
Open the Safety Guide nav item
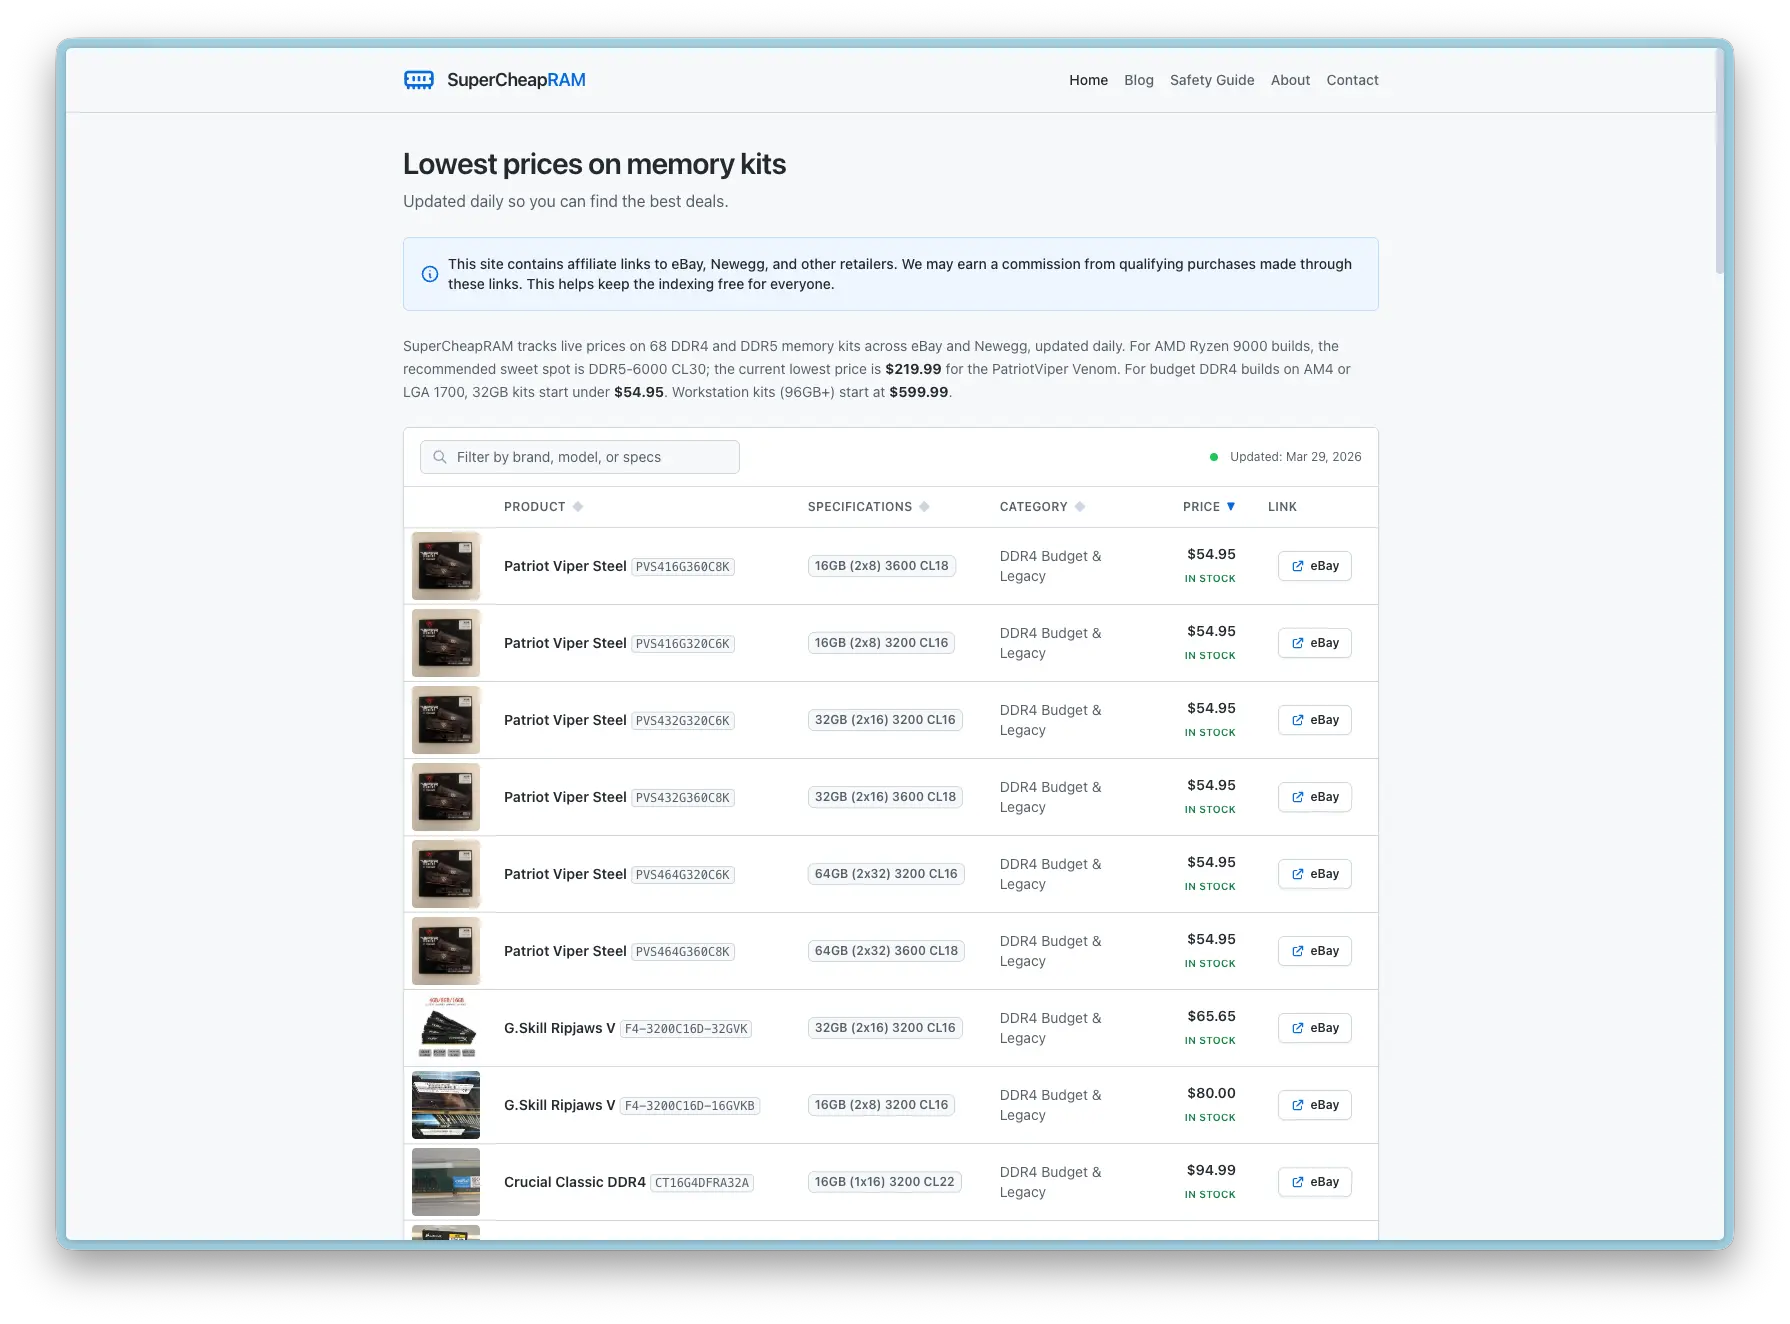[x=1212, y=80]
